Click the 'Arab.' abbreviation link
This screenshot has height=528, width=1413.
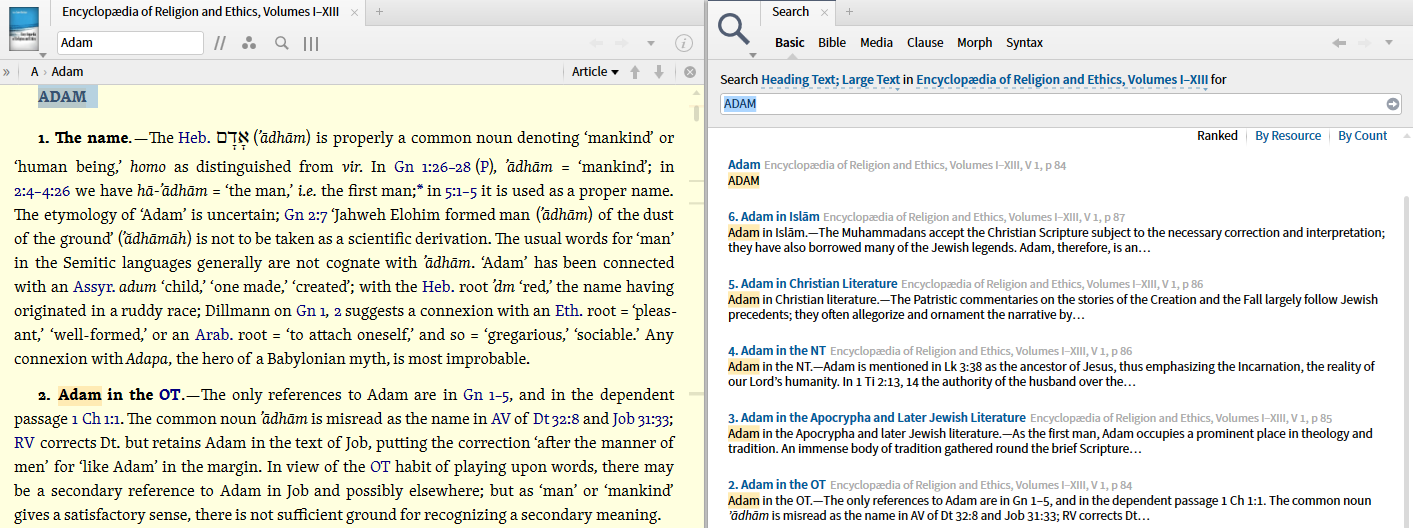pyautogui.click(x=212, y=335)
